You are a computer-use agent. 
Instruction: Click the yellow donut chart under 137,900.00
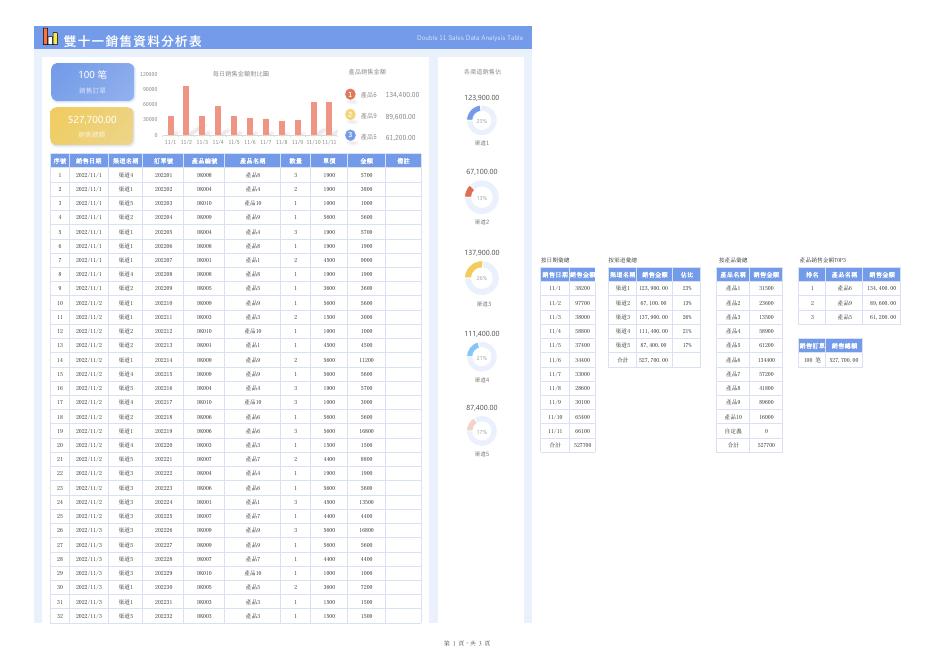point(481,278)
